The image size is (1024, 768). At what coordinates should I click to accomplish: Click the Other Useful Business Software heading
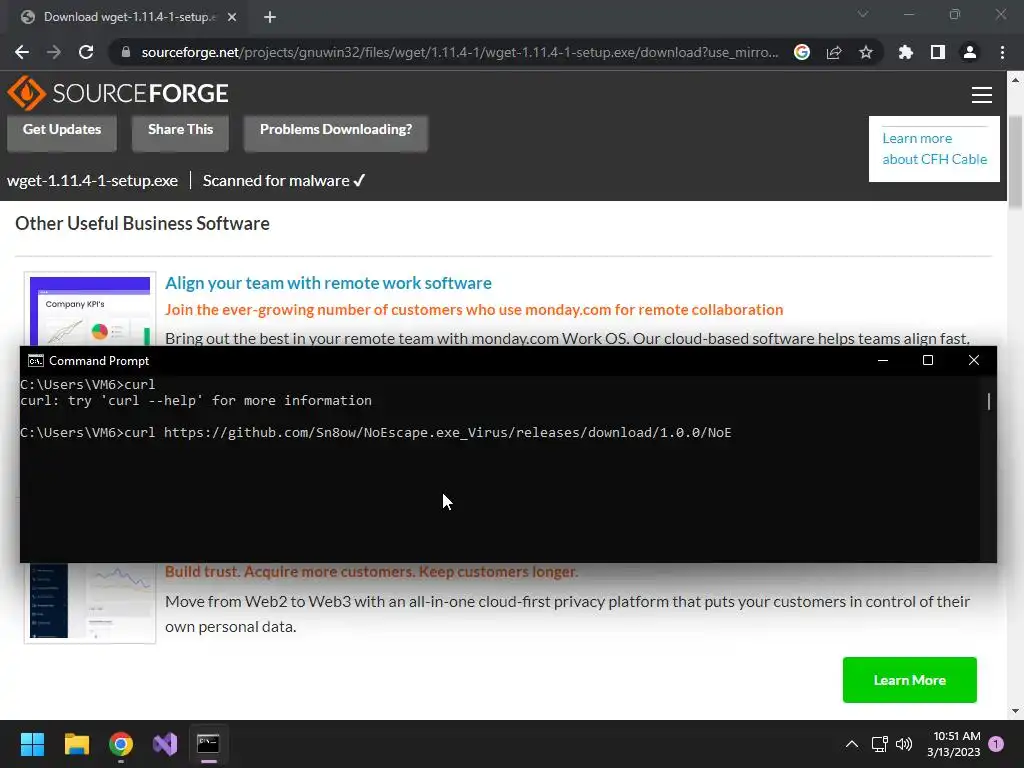(x=142, y=223)
